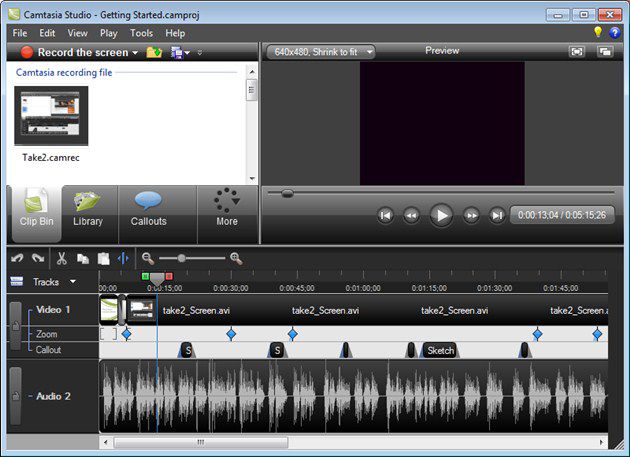Switch to the Clip Bin tab
Image resolution: width=630 pixels, height=457 pixels.
click(x=37, y=214)
